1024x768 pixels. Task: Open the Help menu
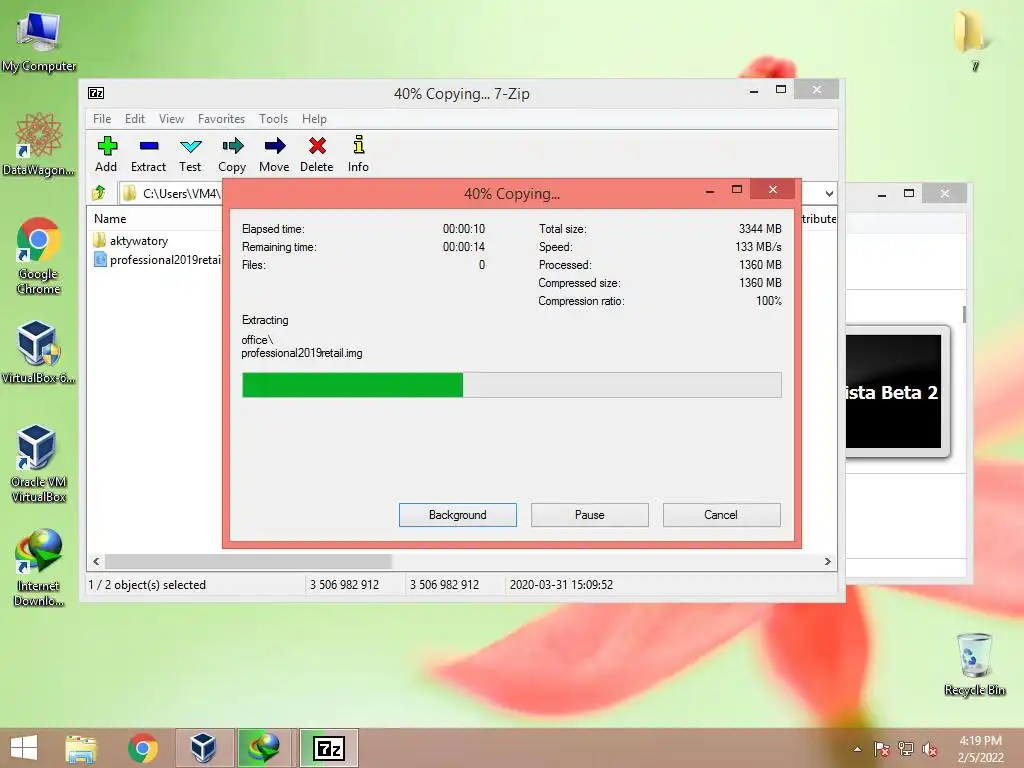[x=314, y=119]
